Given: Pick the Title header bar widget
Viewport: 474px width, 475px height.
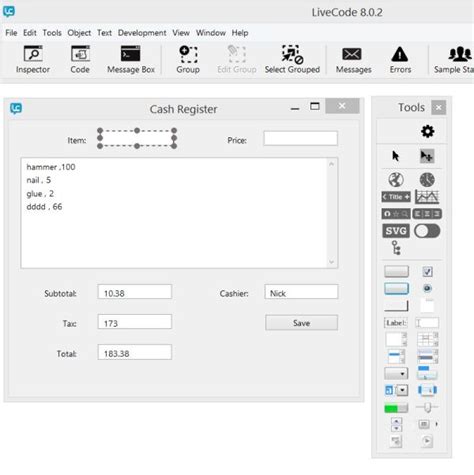Looking at the screenshot, I should pos(396,197).
